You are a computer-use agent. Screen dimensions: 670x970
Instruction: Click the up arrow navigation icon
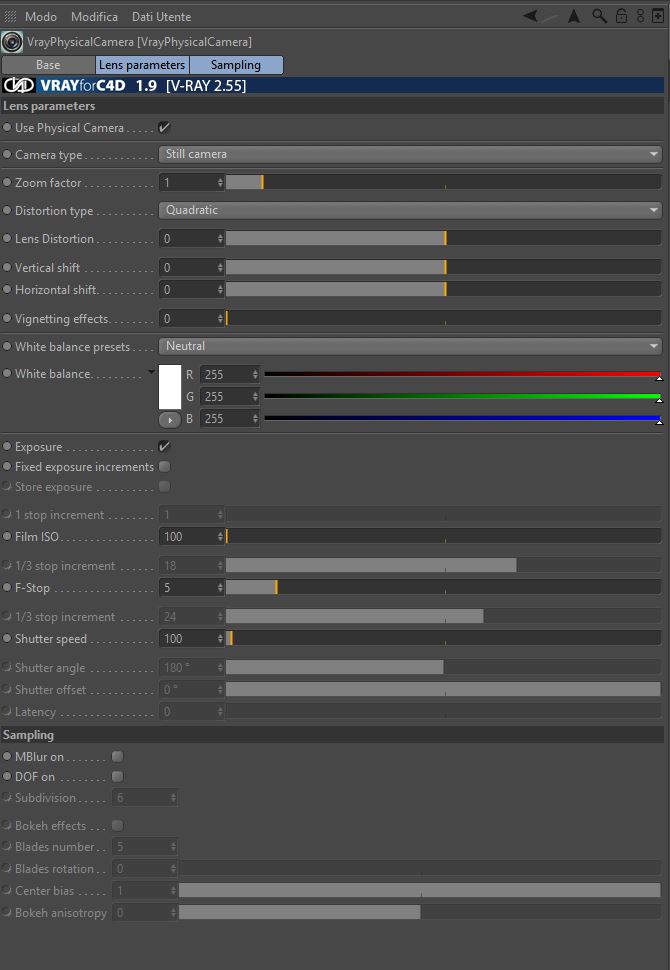point(574,16)
